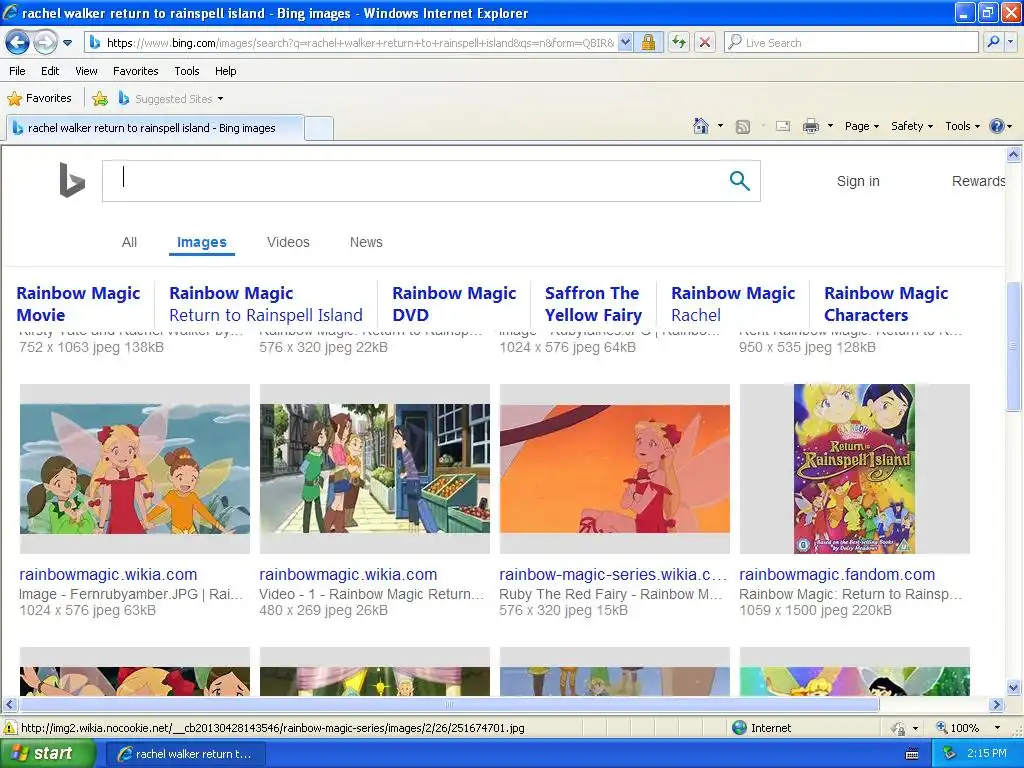Submit search with Bing magnifier icon
1024x768 pixels.
[x=739, y=181]
